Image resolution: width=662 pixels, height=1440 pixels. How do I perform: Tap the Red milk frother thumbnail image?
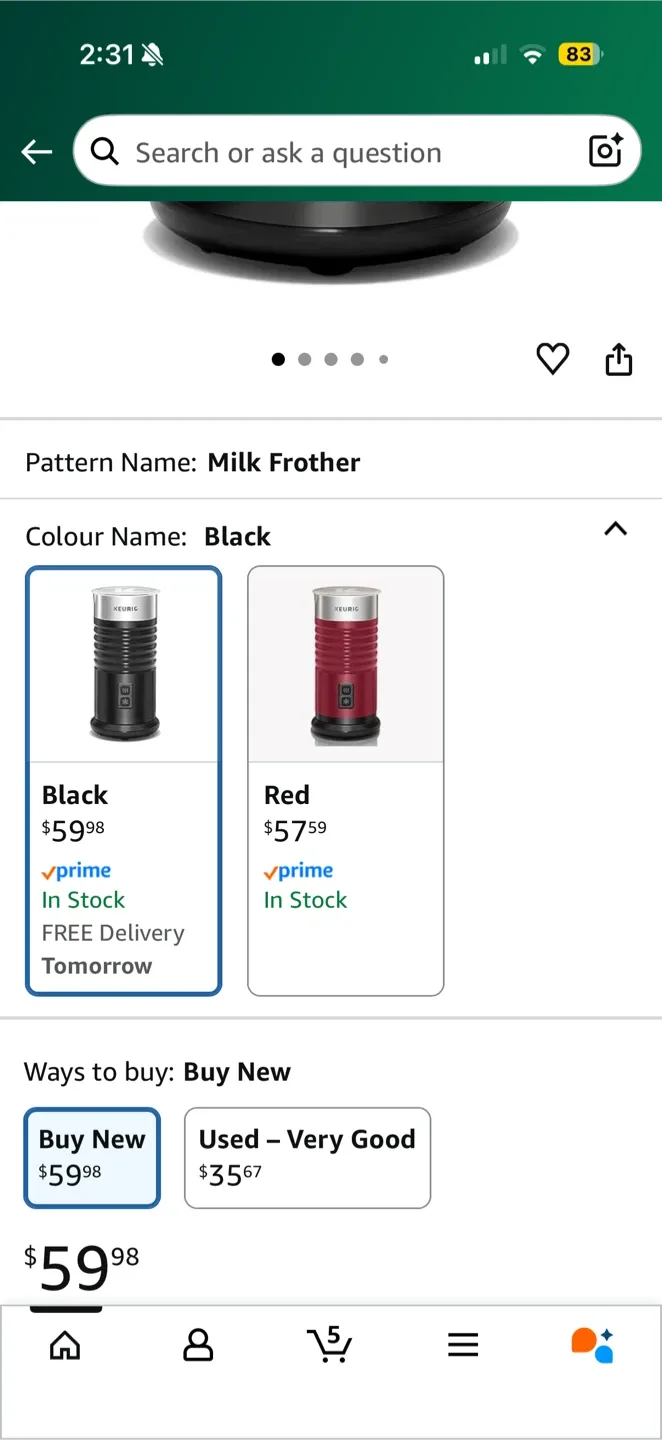pyautogui.click(x=345, y=663)
